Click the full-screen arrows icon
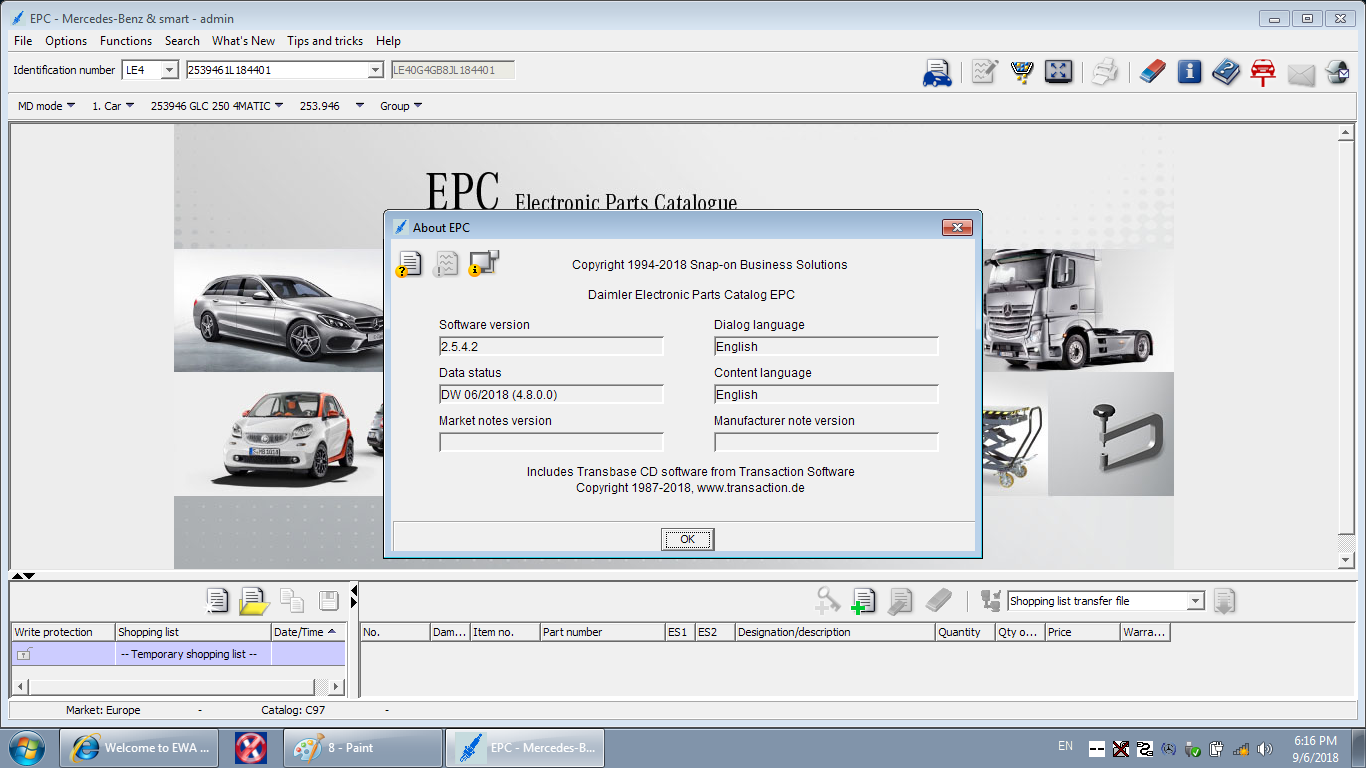This screenshot has width=1366, height=768. coord(1058,71)
